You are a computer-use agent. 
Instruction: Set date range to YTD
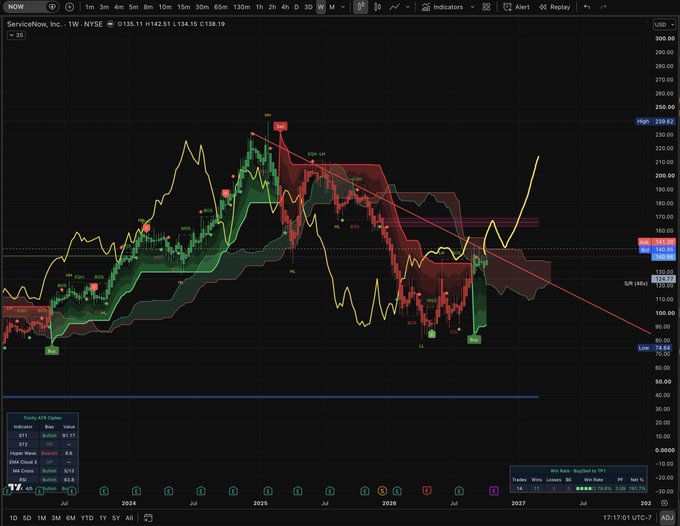(87, 518)
